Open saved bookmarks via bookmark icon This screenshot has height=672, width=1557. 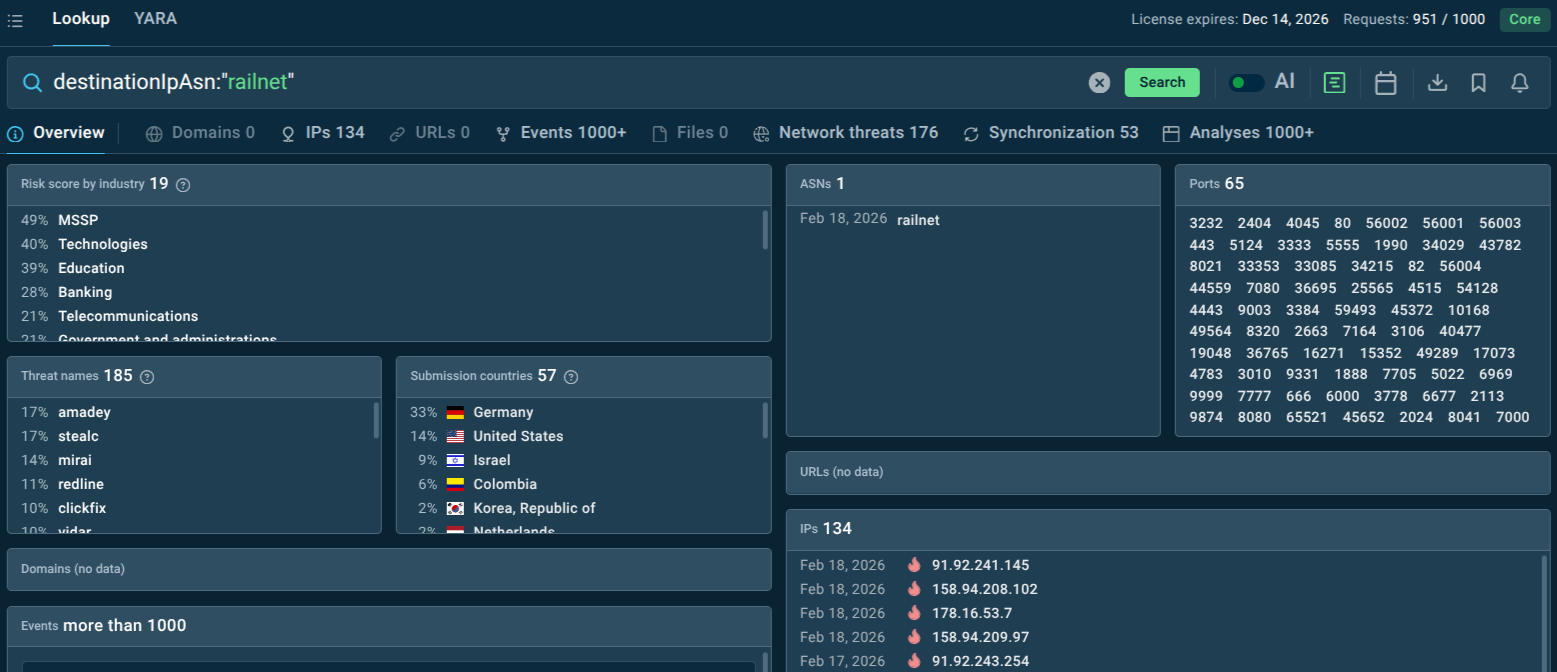click(x=1479, y=82)
